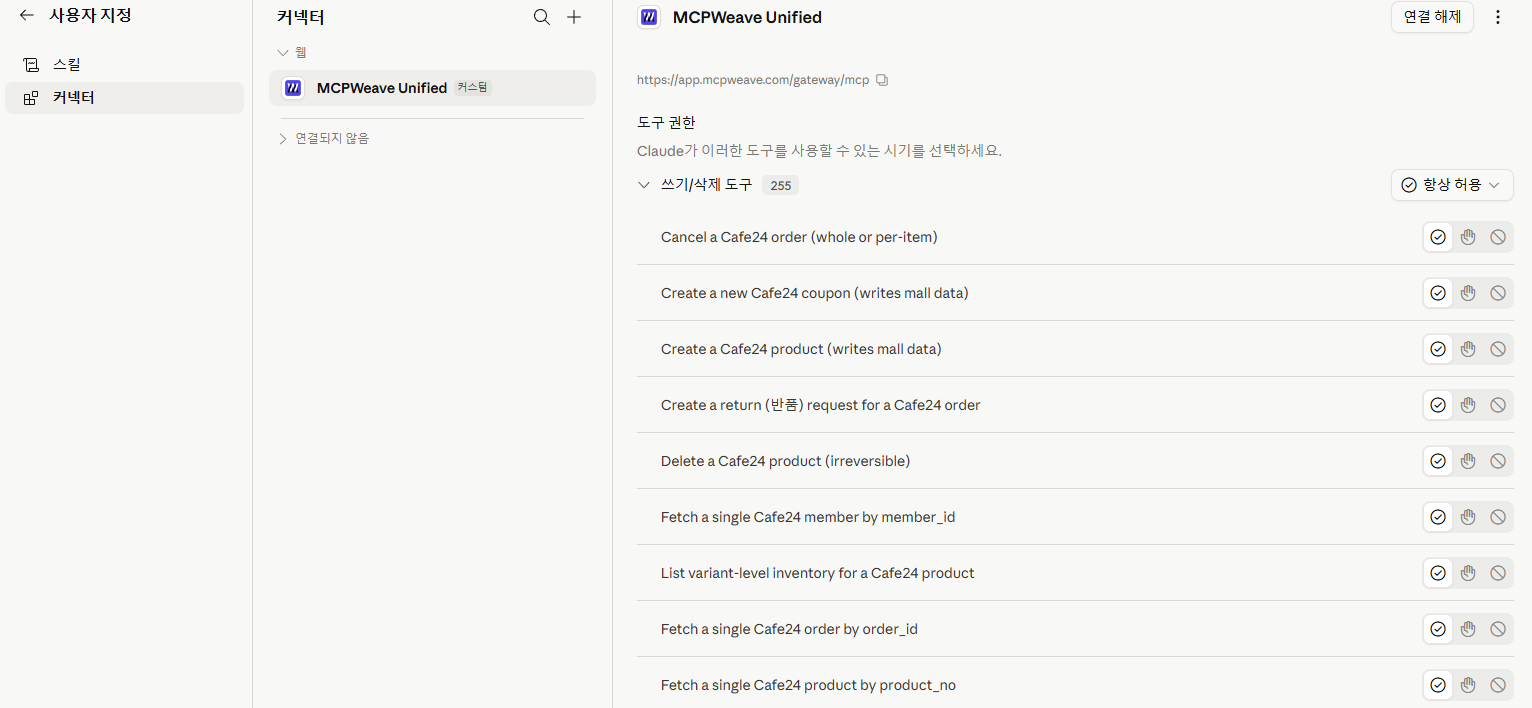This screenshot has height=708, width=1532.
Task: Click the 255 tool count badge
Action: [780, 186]
